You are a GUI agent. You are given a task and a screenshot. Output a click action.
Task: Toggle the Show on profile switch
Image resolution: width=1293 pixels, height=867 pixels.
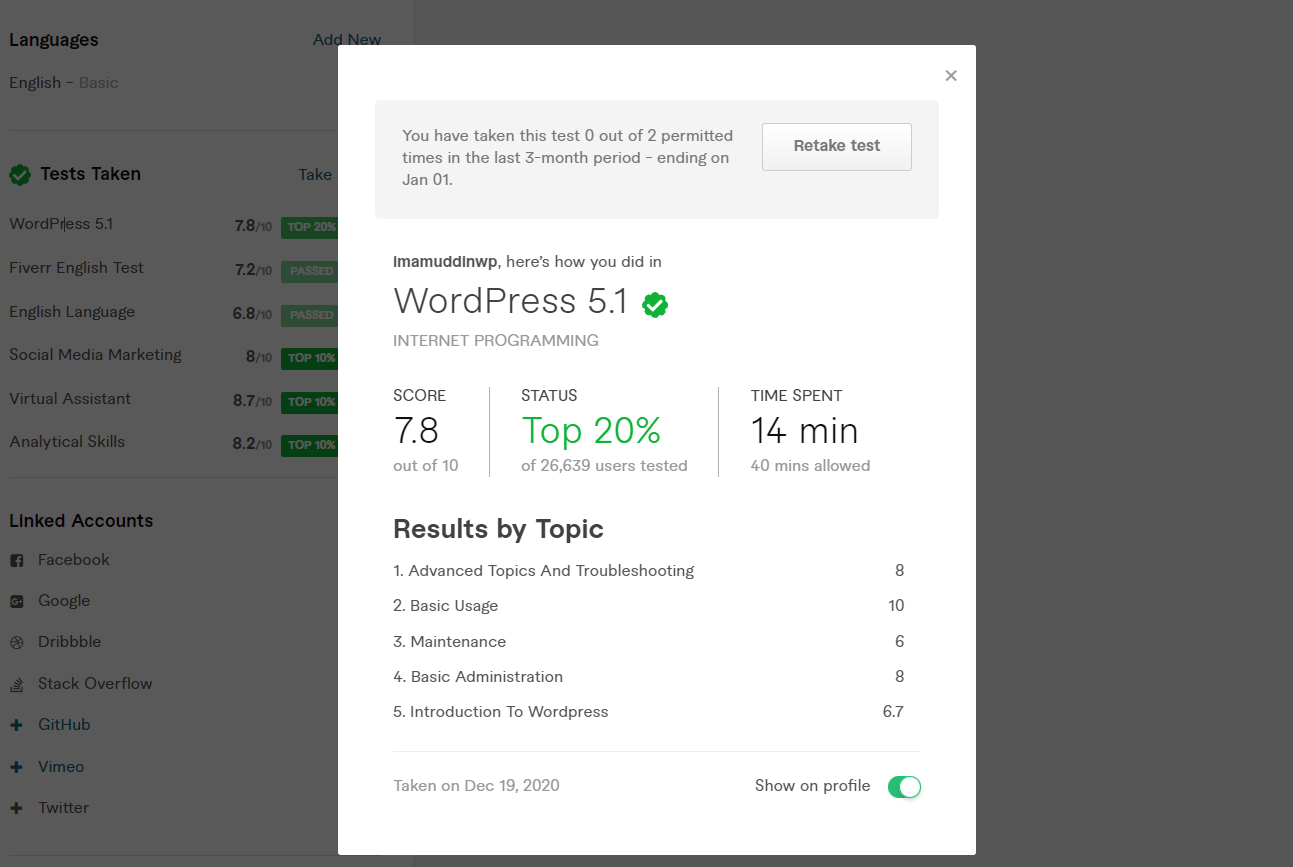(x=904, y=787)
